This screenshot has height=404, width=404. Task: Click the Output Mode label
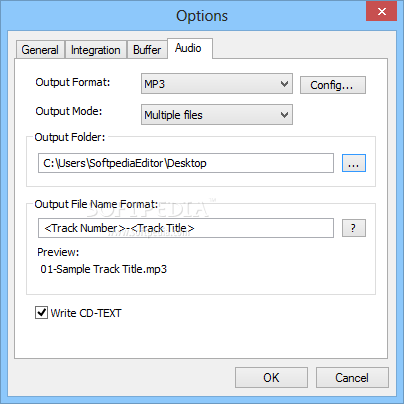[x=69, y=111]
